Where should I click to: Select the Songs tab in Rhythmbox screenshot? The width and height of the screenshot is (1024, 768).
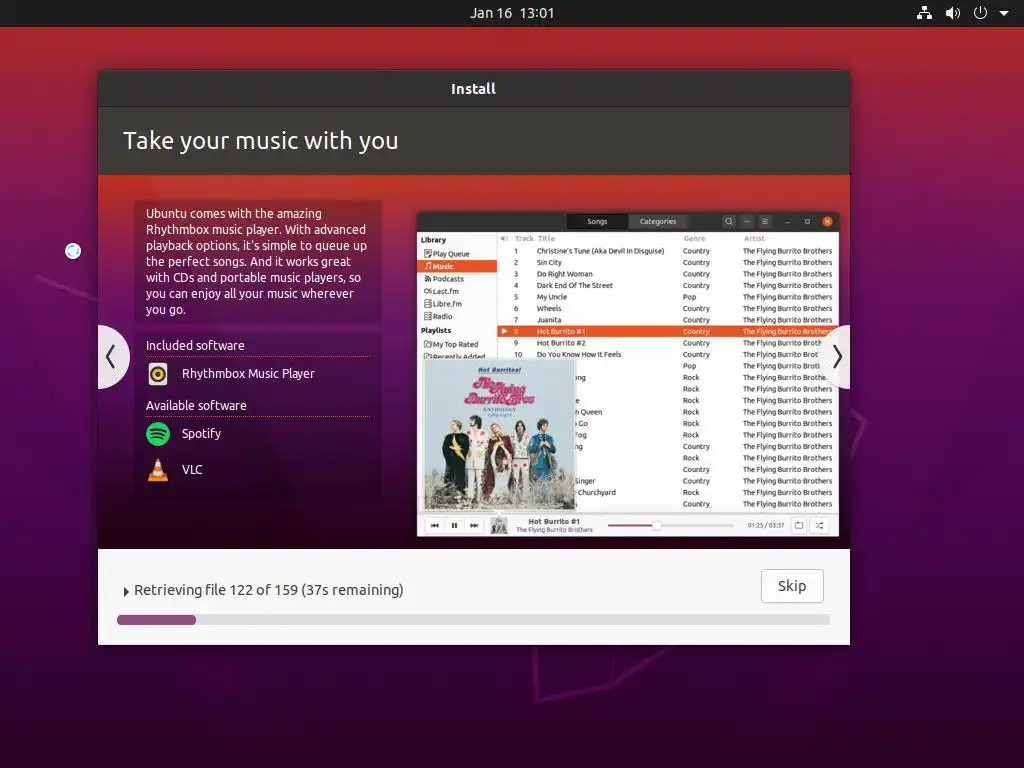(597, 221)
